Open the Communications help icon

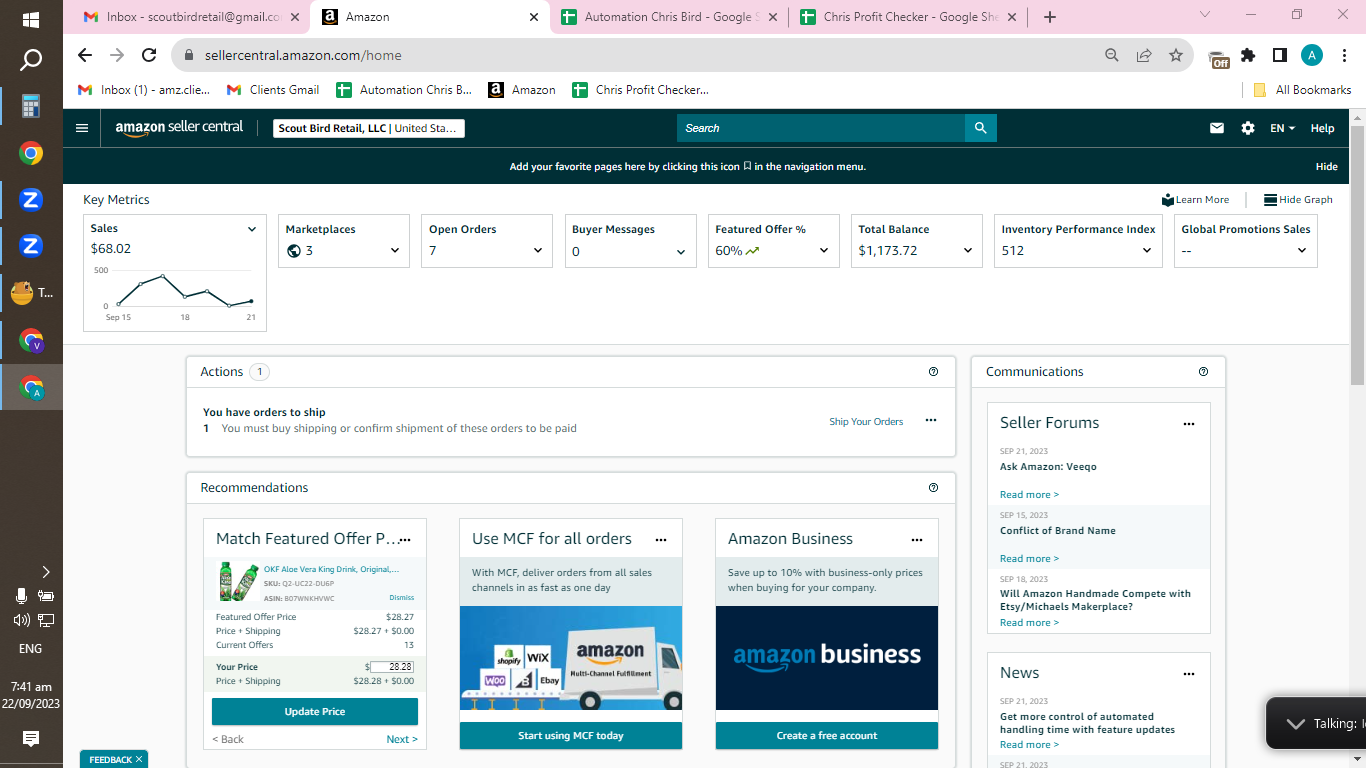point(1203,372)
